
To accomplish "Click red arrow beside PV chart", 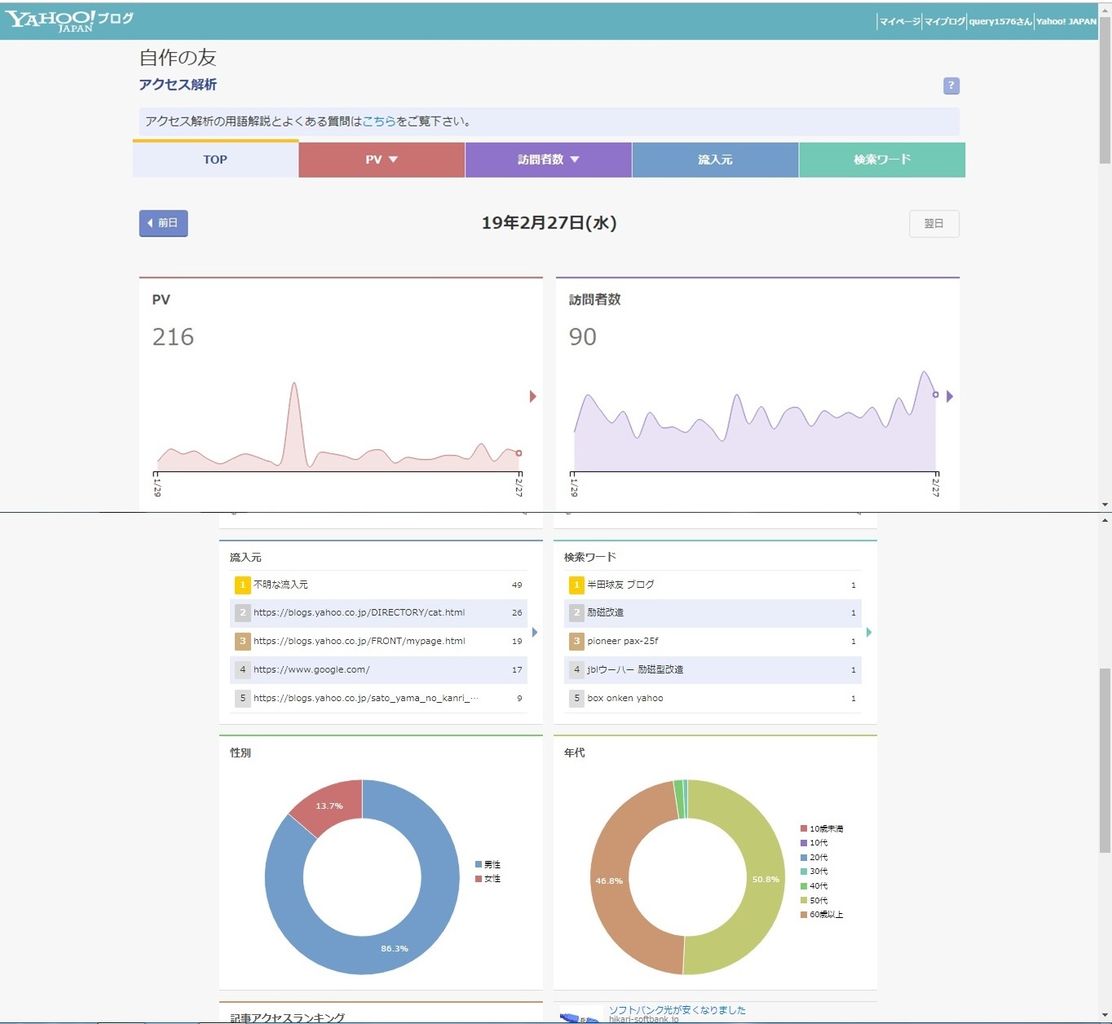I will tap(533, 396).
